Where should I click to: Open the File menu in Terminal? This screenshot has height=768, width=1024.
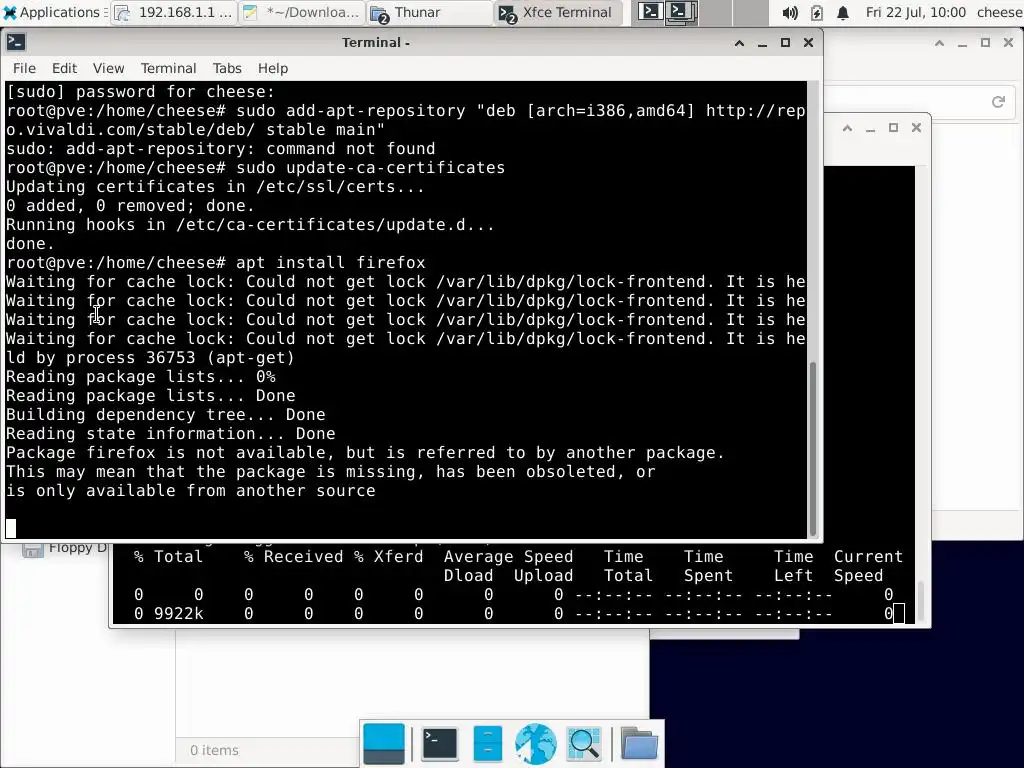(24, 69)
